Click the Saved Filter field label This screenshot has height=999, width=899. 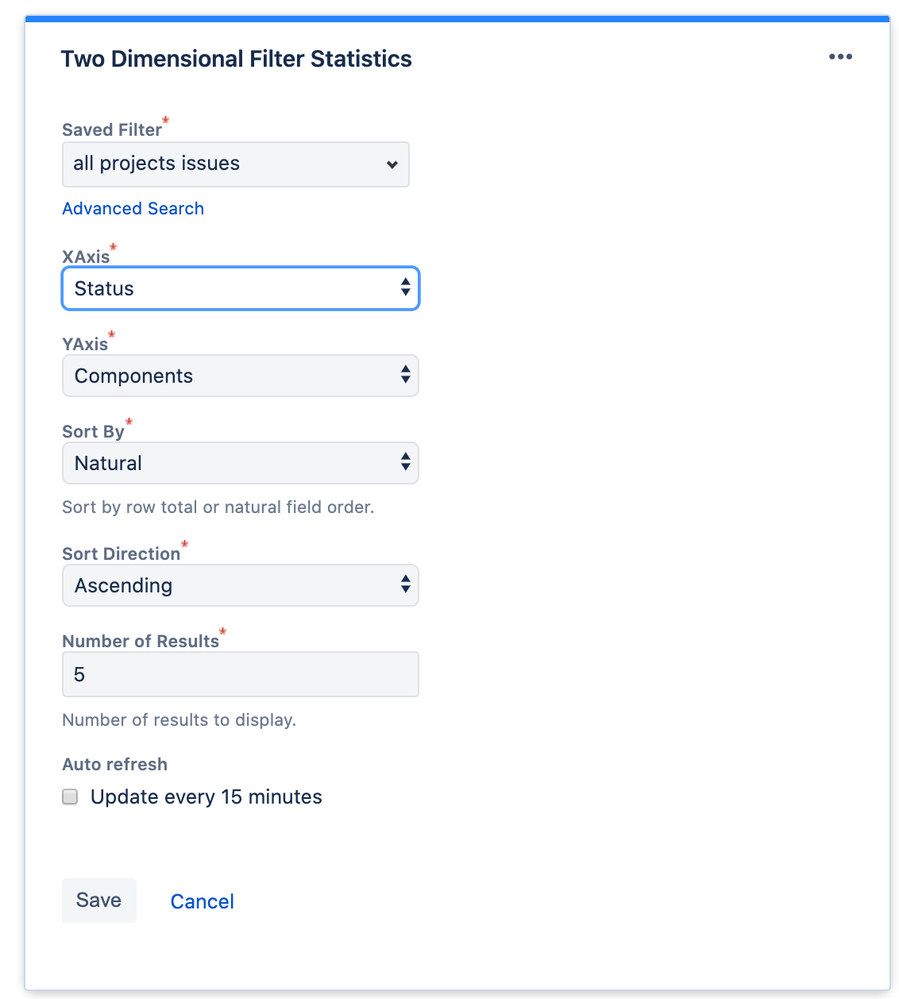coord(111,130)
